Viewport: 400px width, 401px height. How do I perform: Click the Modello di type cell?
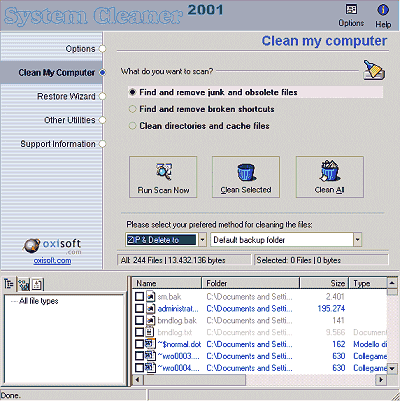(370, 344)
